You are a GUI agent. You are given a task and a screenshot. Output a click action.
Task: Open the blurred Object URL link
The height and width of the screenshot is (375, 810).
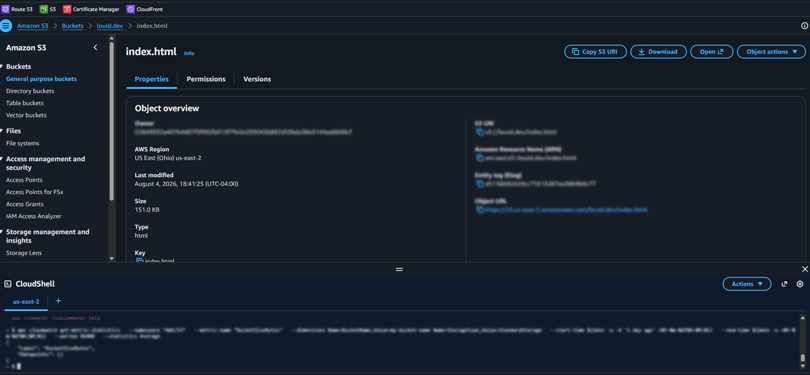click(x=566, y=210)
